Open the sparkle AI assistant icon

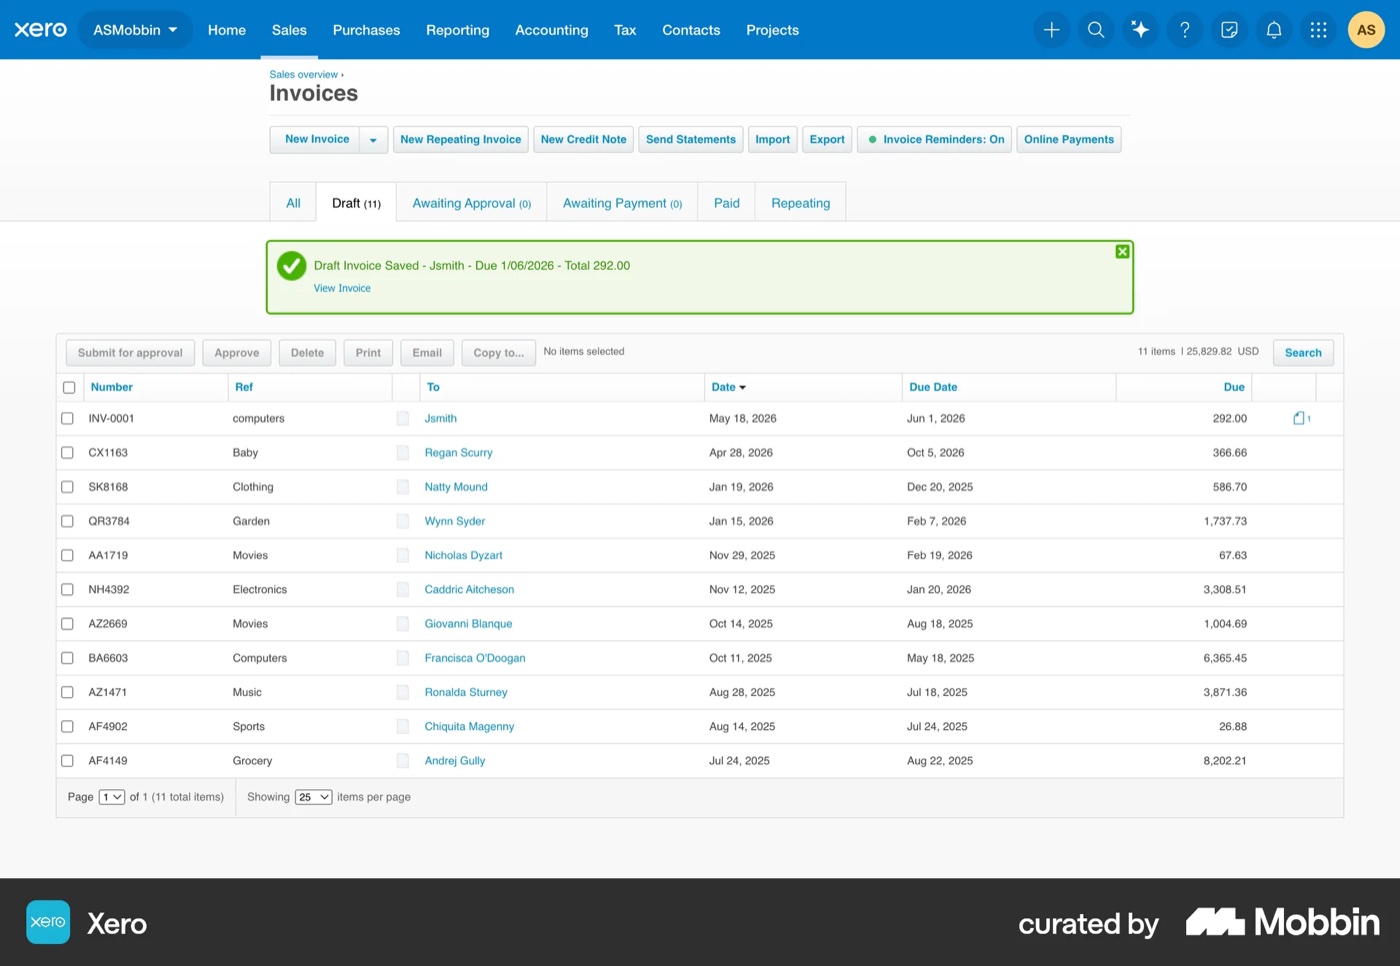[1140, 30]
